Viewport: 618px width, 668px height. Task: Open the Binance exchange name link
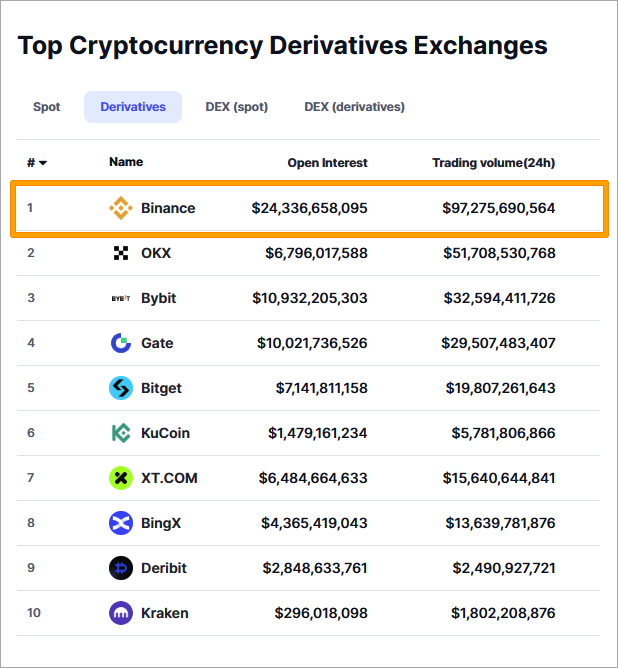pyautogui.click(x=168, y=208)
